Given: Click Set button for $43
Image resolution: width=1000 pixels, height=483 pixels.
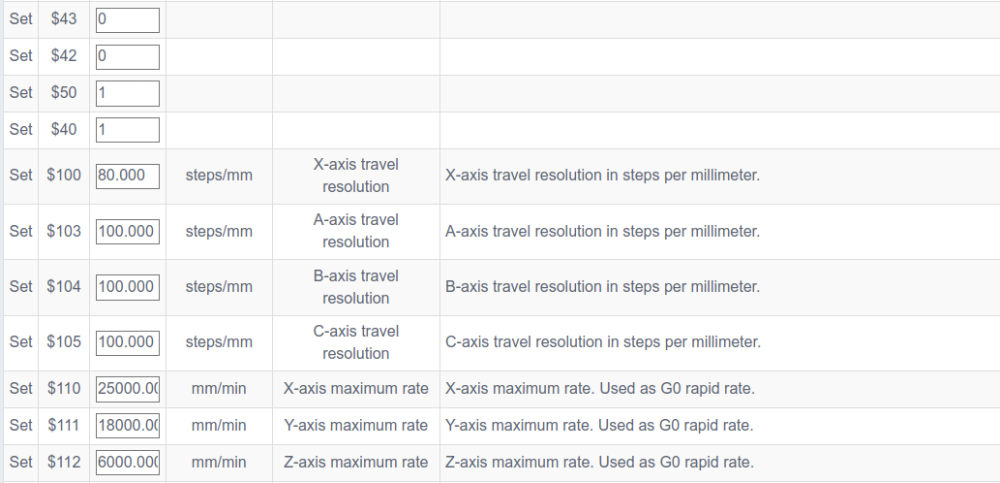Looking at the screenshot, I should pos(21,19).
